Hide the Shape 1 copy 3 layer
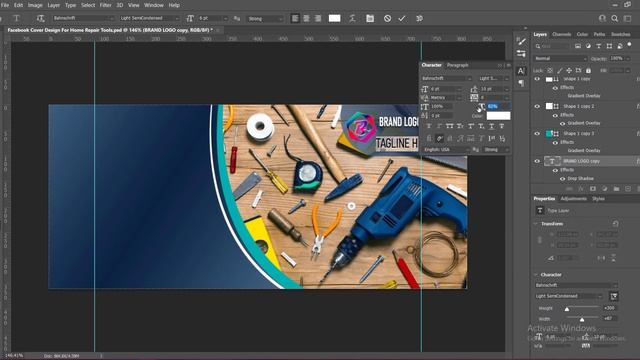 (537, 134)
